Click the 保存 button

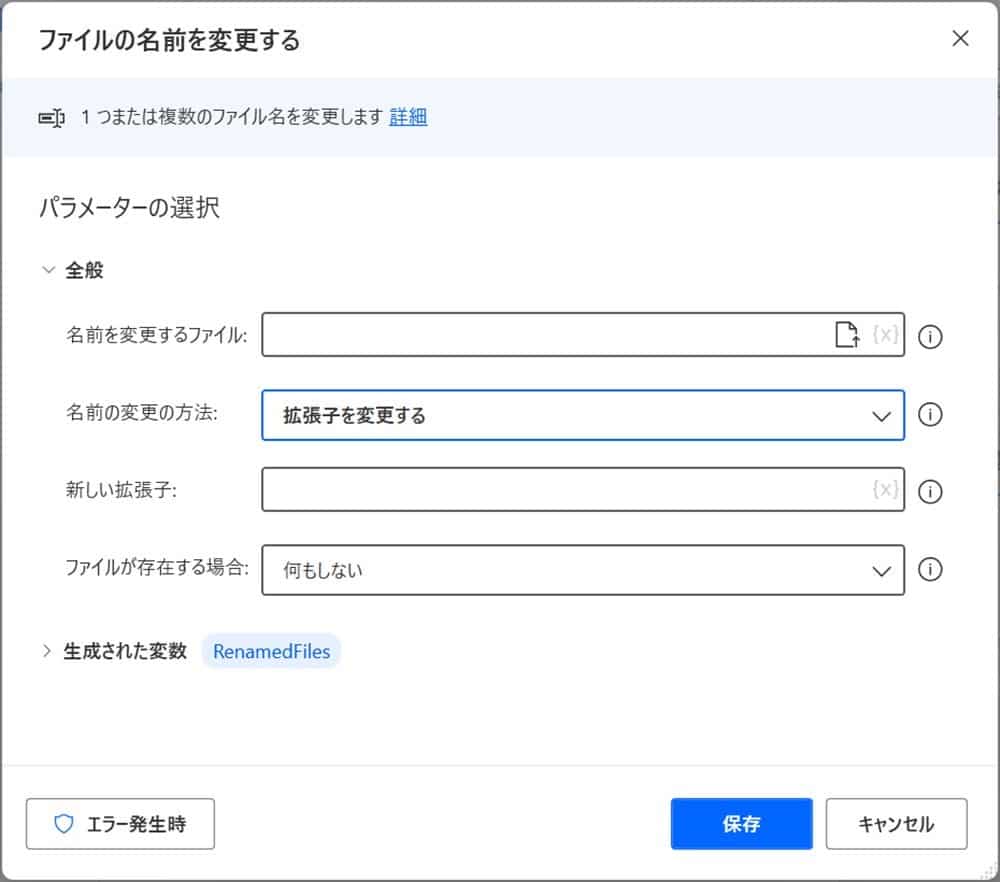(x=741, y=823)
